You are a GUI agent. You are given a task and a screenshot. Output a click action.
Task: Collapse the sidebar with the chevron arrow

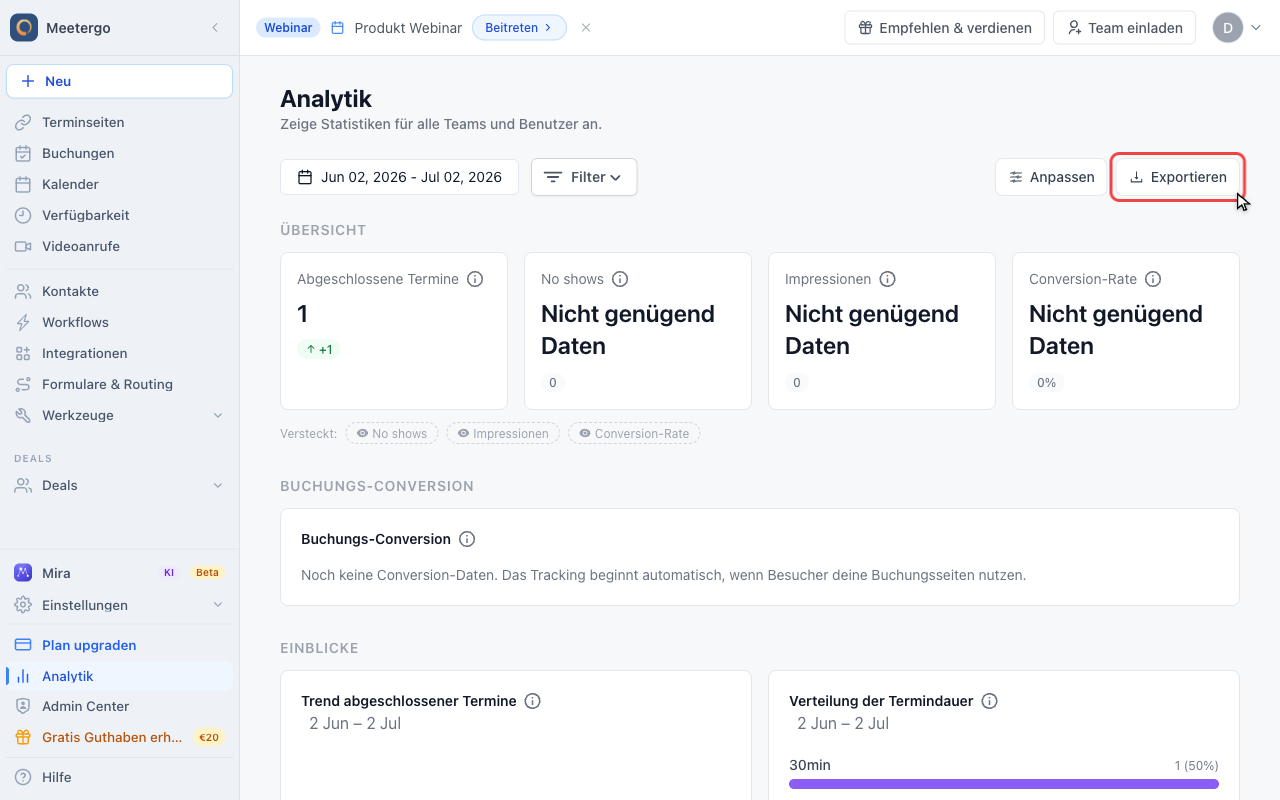pyautogui.click(x=215, y=28)
